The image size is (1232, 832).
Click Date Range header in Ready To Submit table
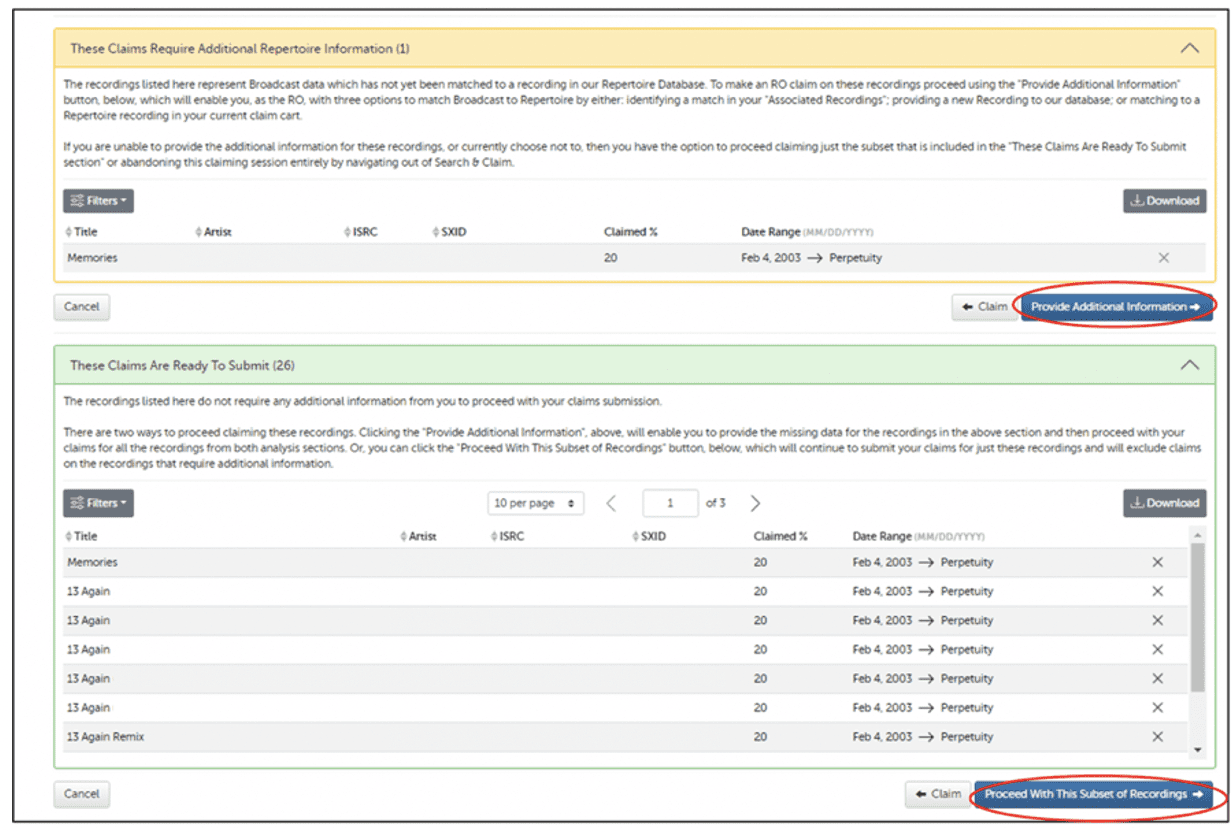click(918, 537)
